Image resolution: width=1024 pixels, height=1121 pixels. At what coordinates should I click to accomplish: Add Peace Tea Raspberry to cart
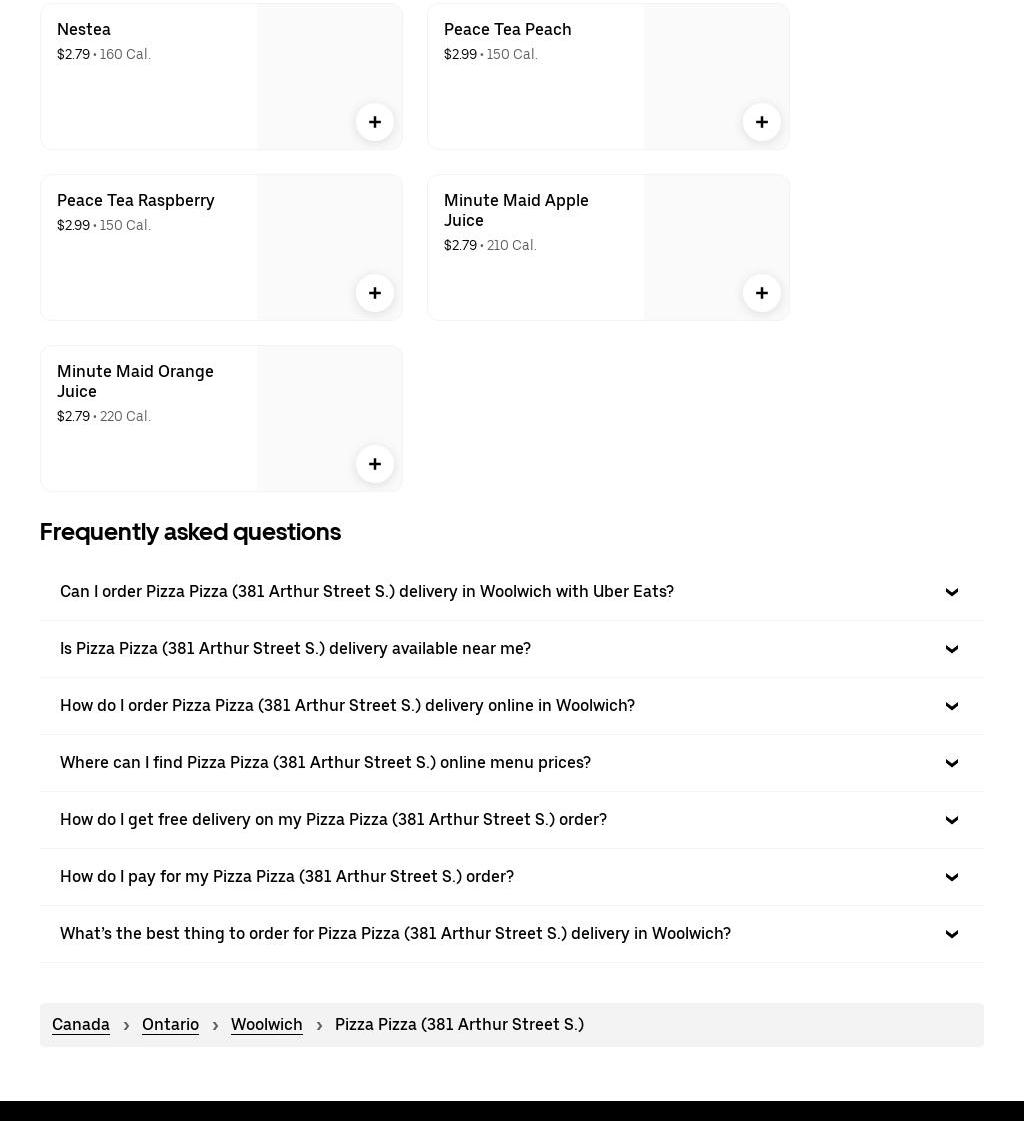(x=375, y=293)
